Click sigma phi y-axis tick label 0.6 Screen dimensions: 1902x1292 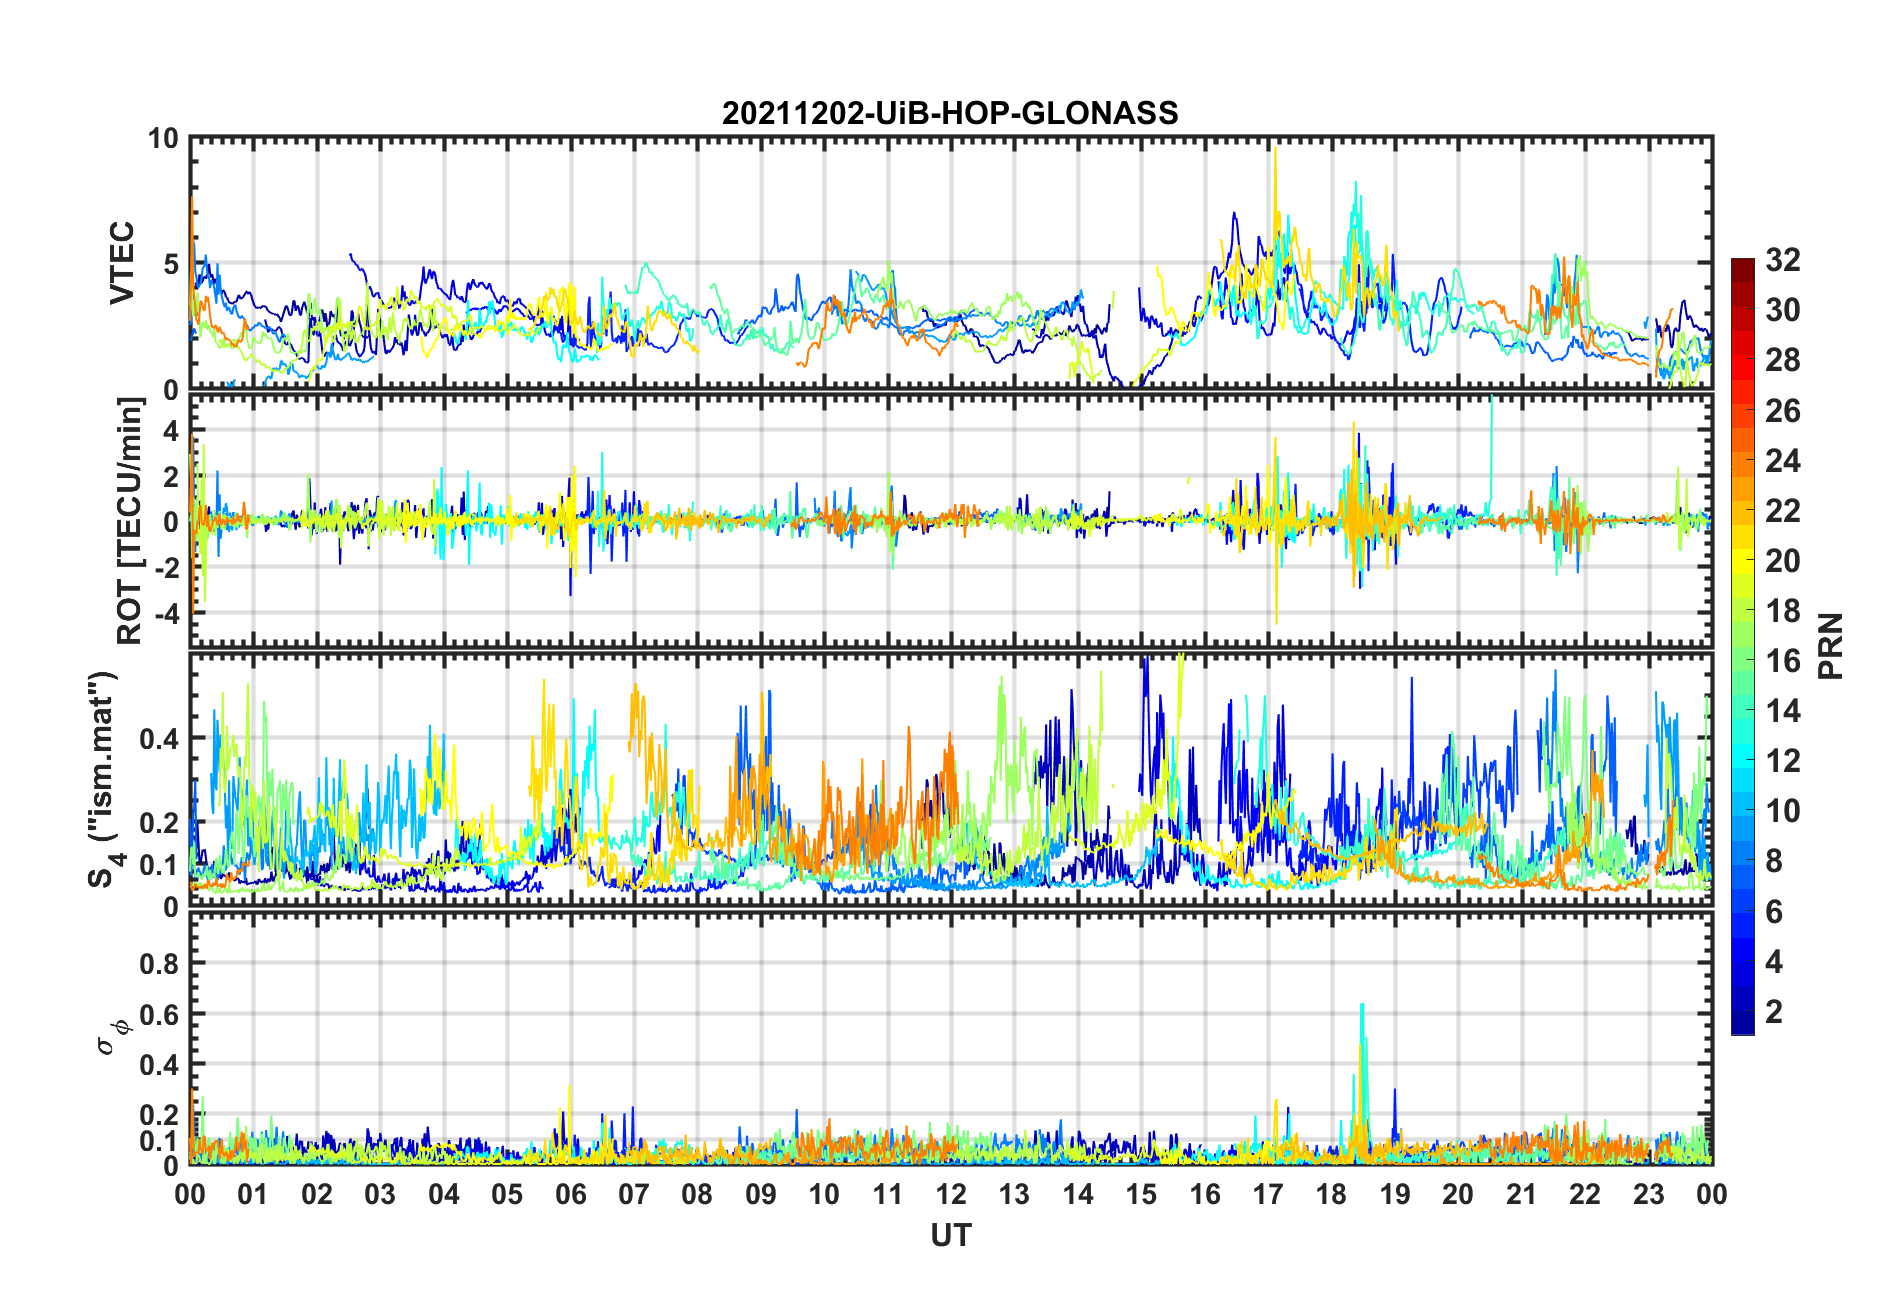pos(160,1014)
